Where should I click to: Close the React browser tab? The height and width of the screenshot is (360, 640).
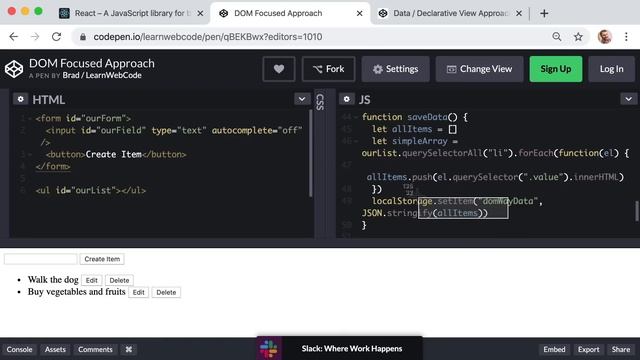200,13
